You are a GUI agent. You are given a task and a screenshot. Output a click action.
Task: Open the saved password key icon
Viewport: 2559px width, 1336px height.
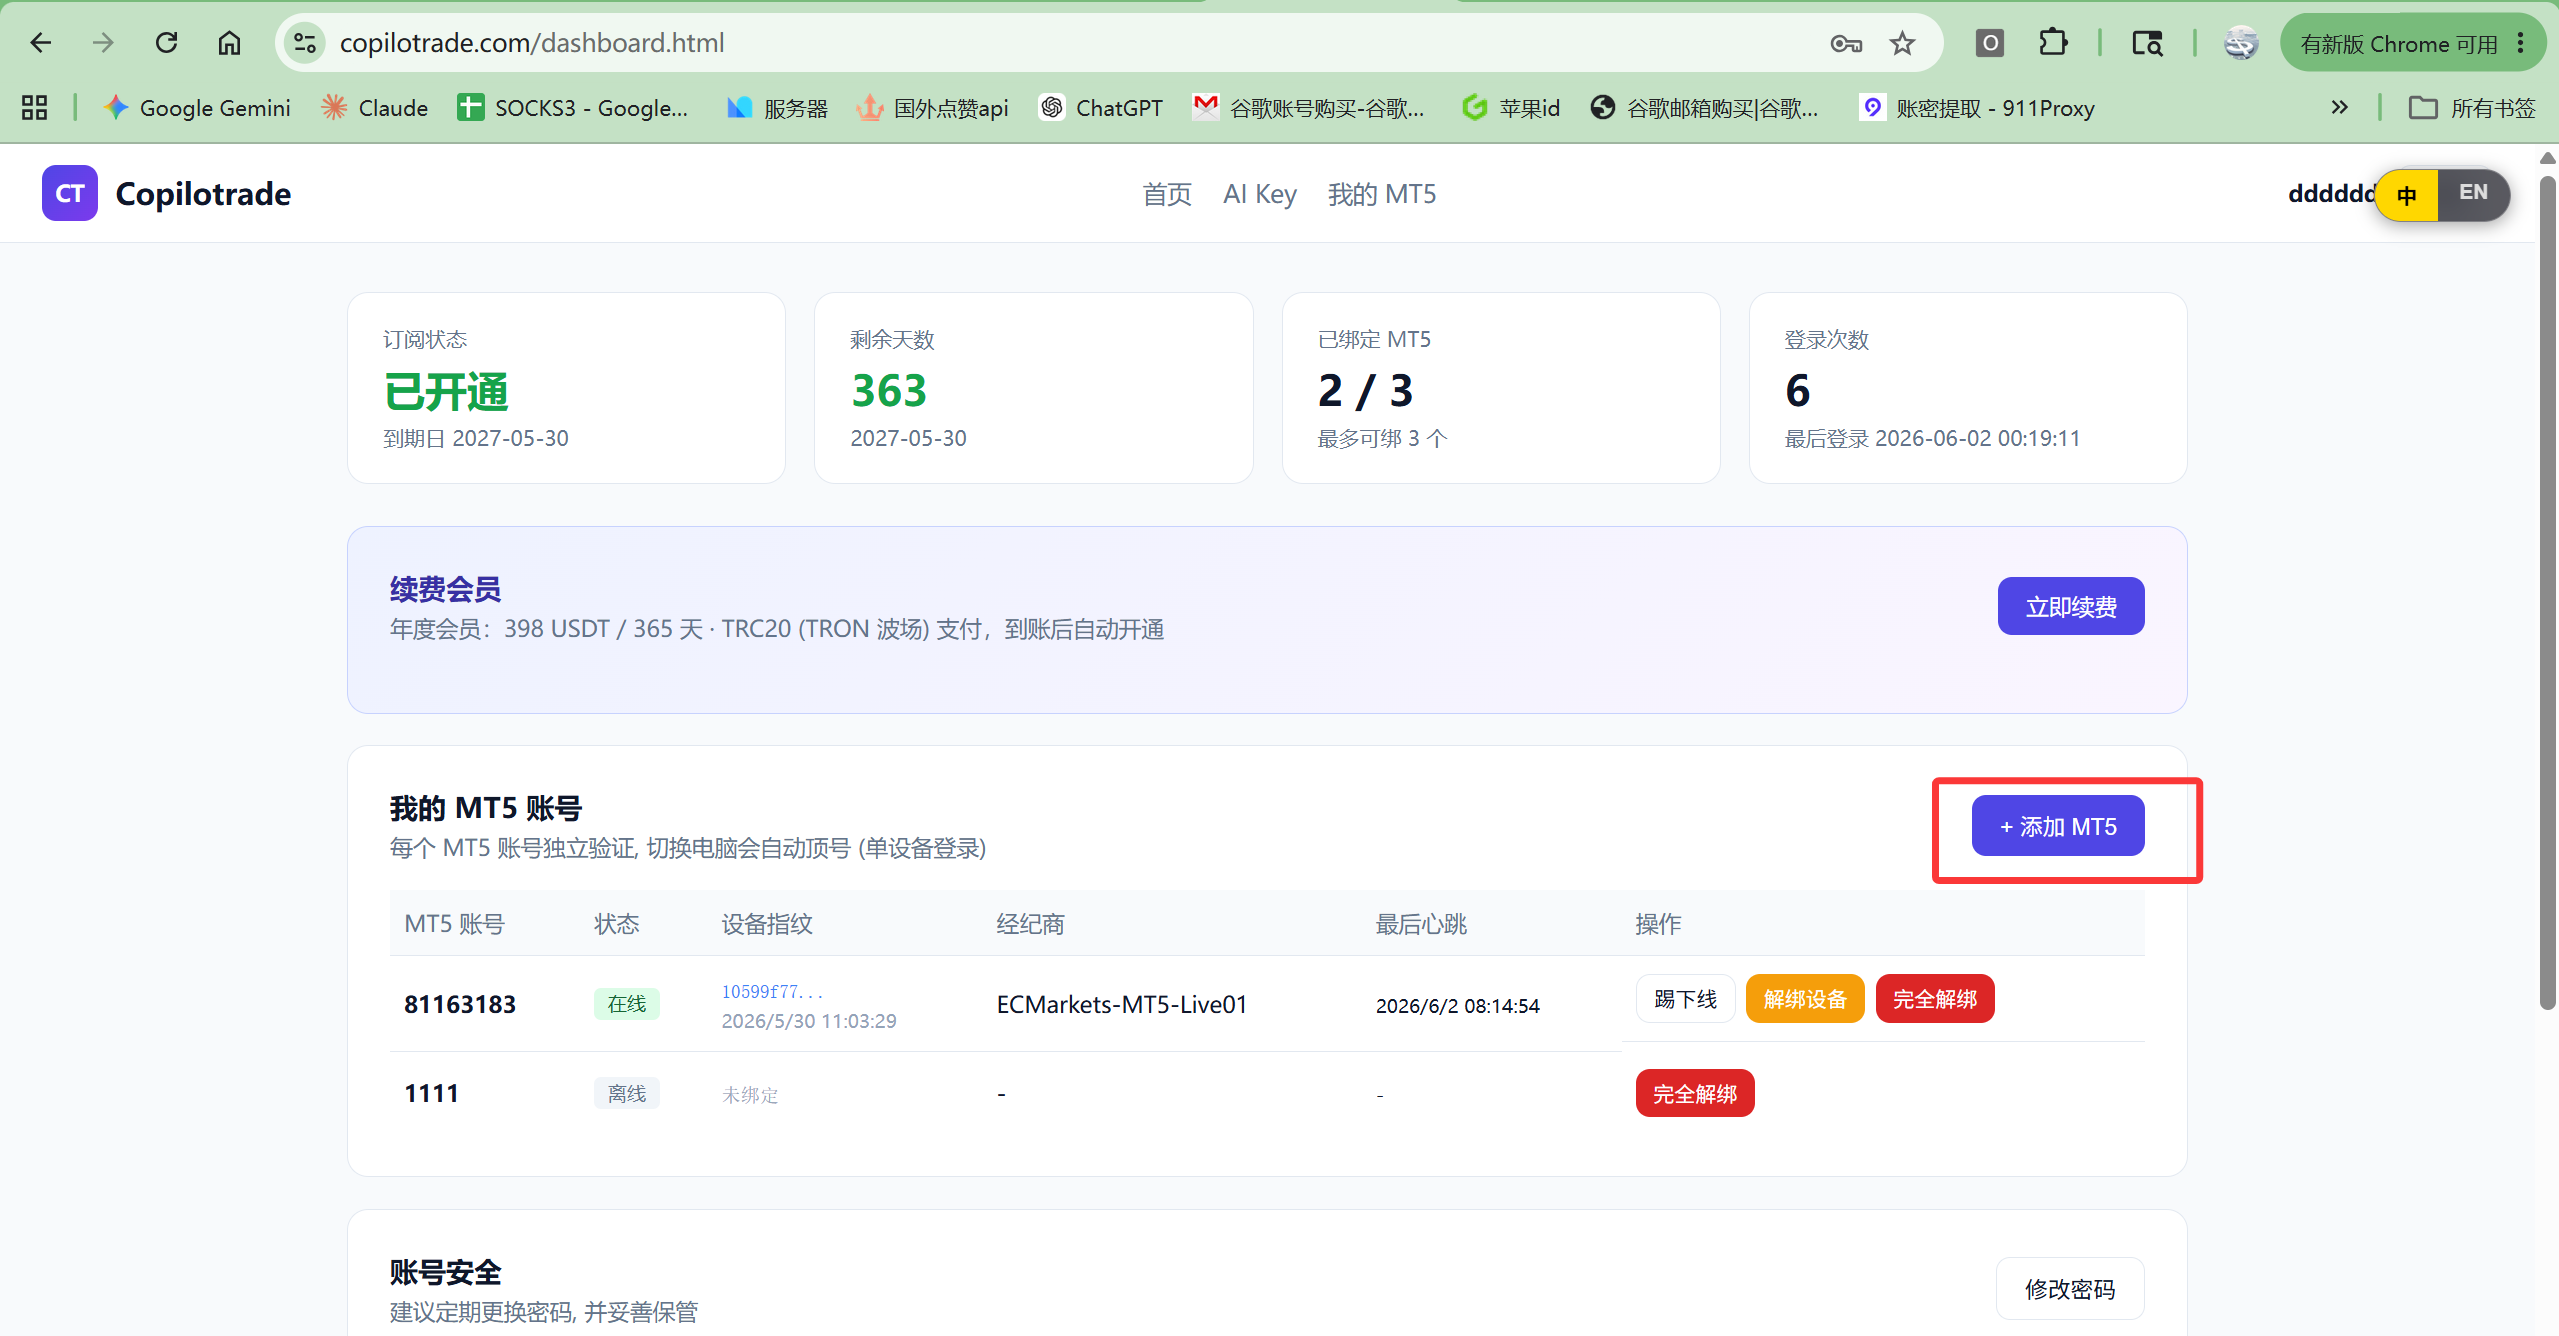point(1845,43)
